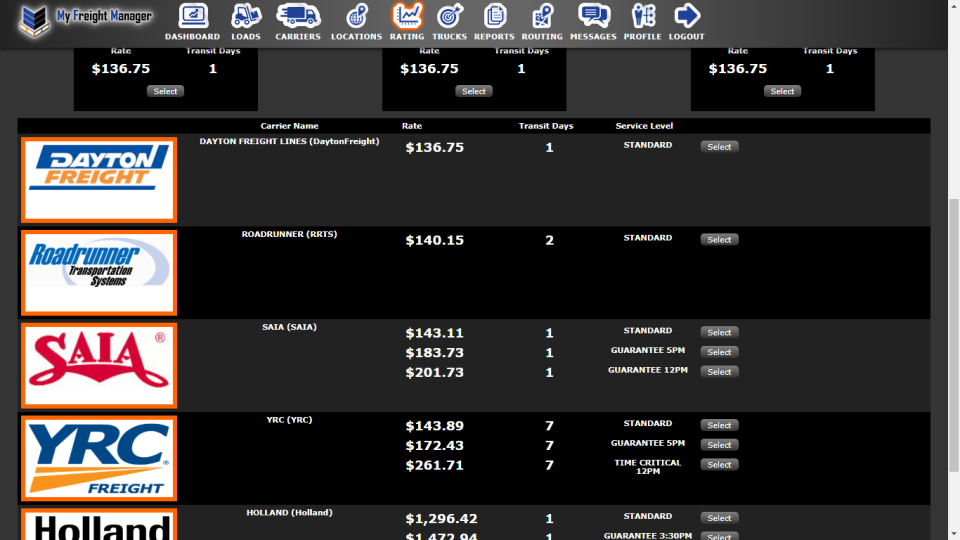Click the SAIA (SAIA) carrier name
This screenshot has height=540, width=960.
point(290,327)
